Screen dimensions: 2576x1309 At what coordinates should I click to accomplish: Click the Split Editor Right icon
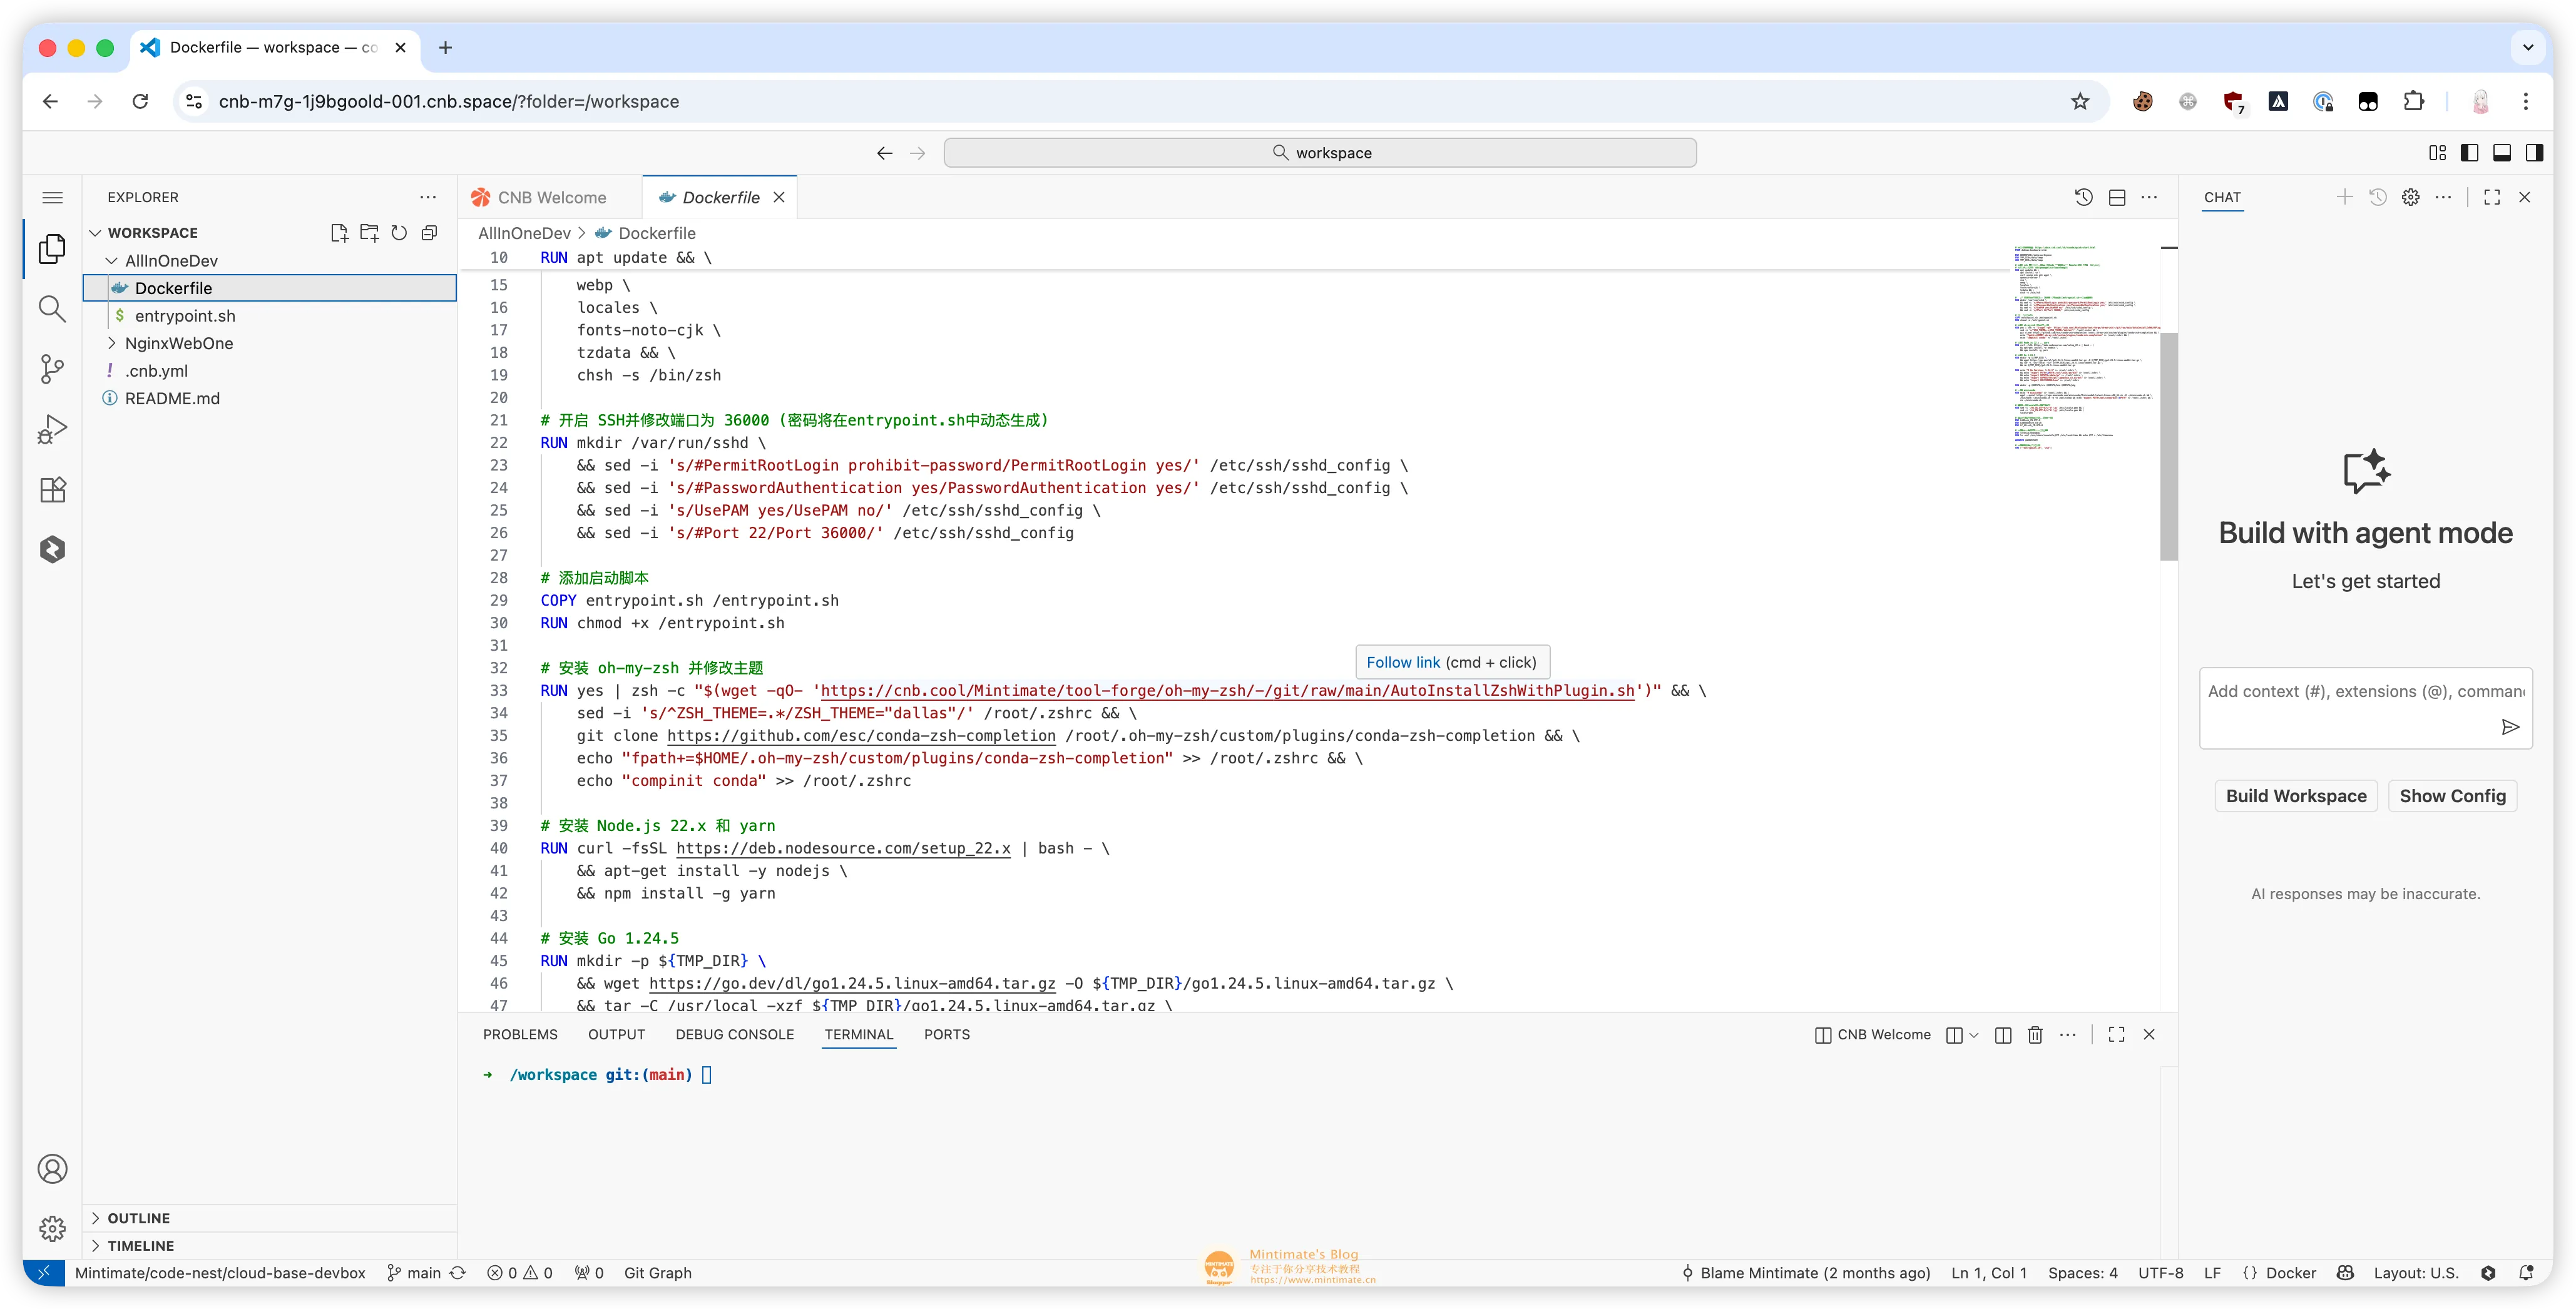[2117, 198]
